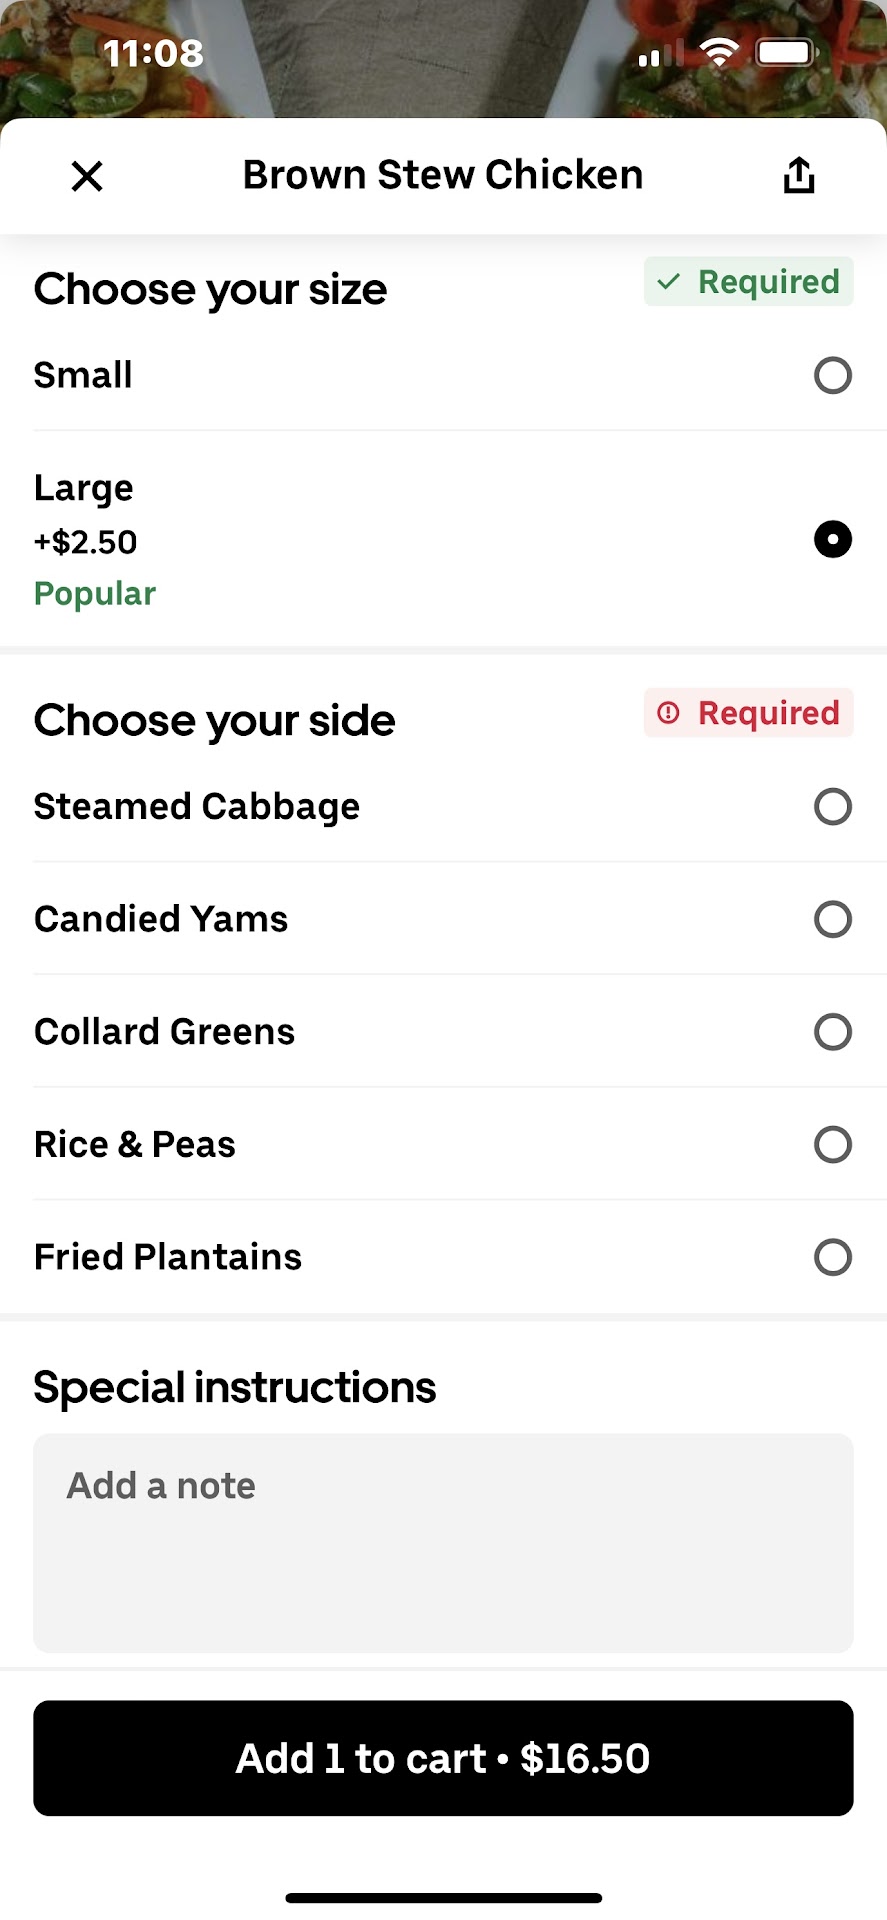Select Rice & Peas side
The width and height of the screenshot is (887, 1920).
pos(832,1145)
